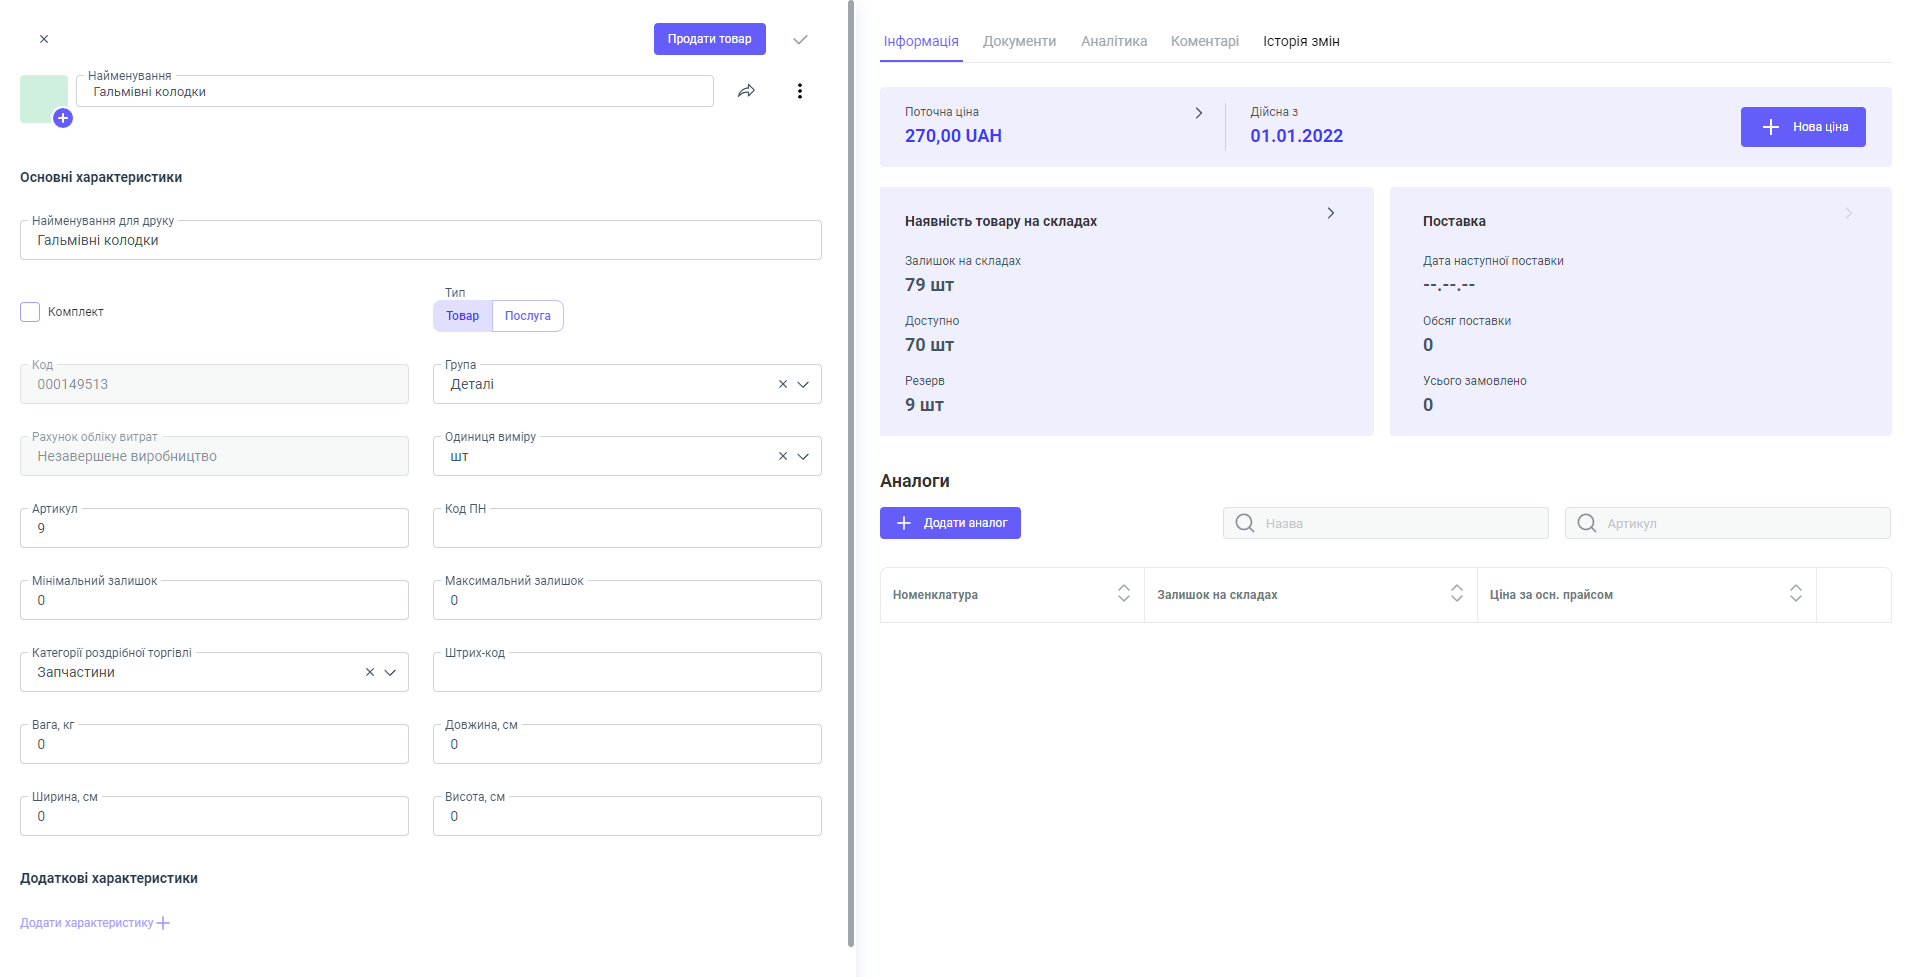Clear the Одиниця виміру selection
Image resolution: width=1912 pixels, height=977 pixels.
(x=783, y=456)
